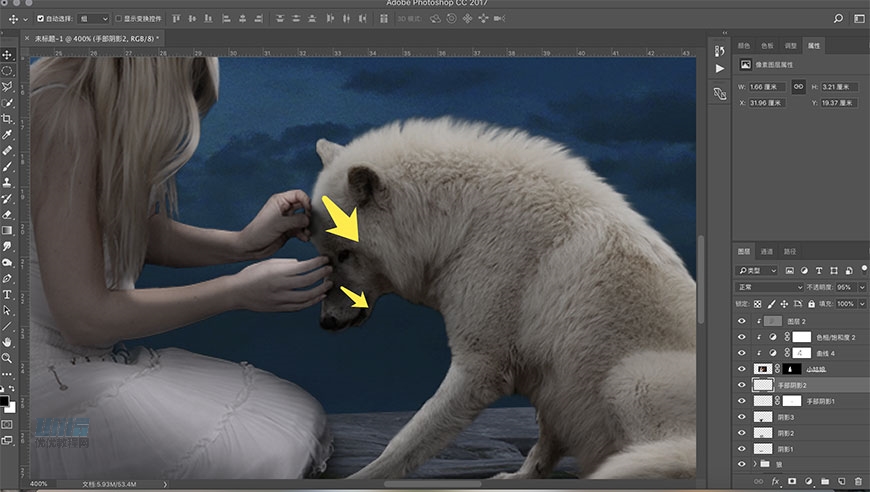Hide the 色相/饱和度 2 layer
The width and height of the screenshot is (870, 492).
pyautogui.click(x=742, y=337)
